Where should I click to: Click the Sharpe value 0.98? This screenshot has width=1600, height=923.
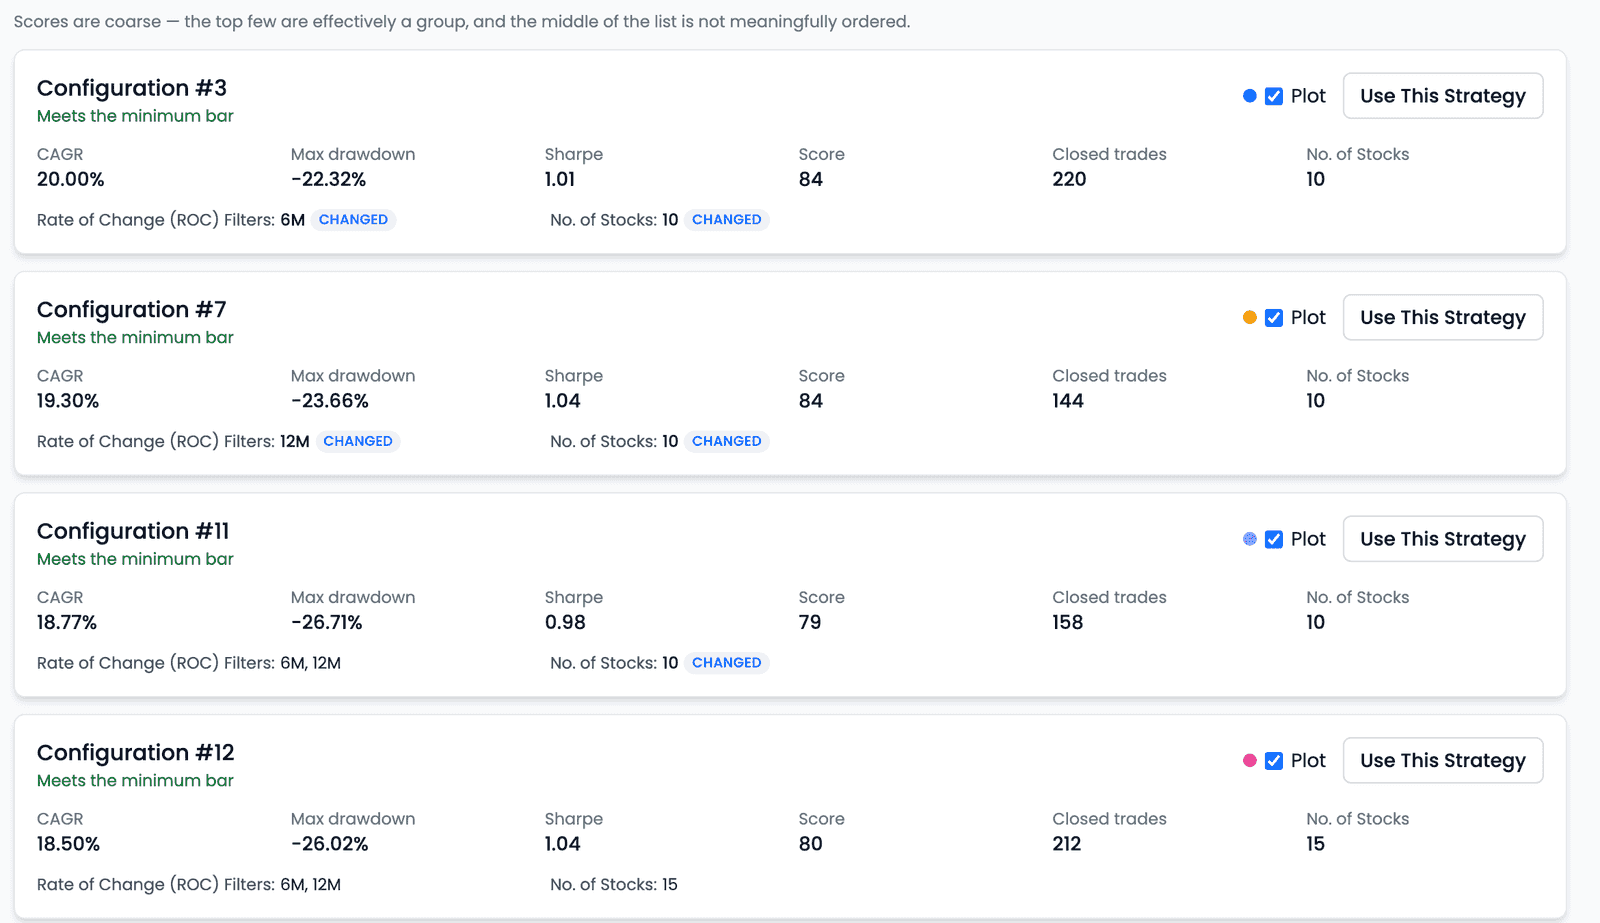(x=565, y=622)
